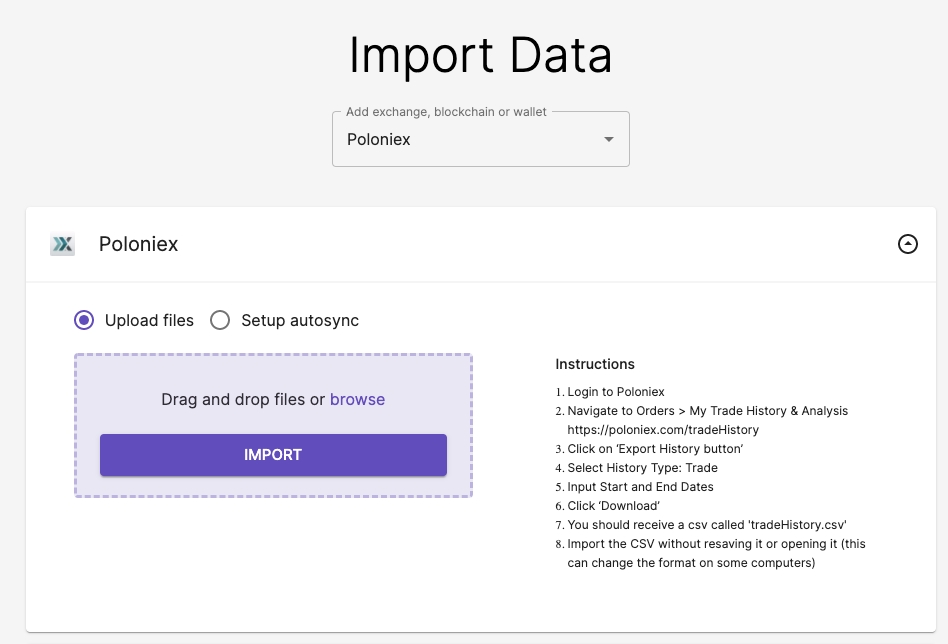
Task: Click the Poloniex panel header title
Action: [x=139, y=244]
